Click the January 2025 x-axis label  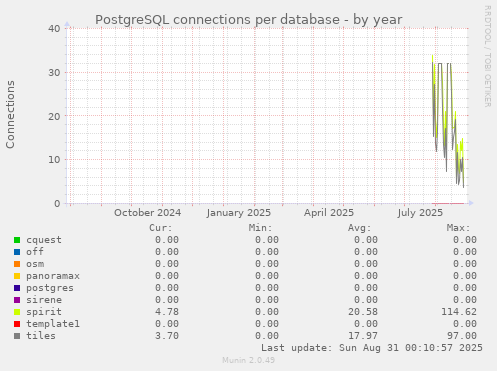click(239, 213)
